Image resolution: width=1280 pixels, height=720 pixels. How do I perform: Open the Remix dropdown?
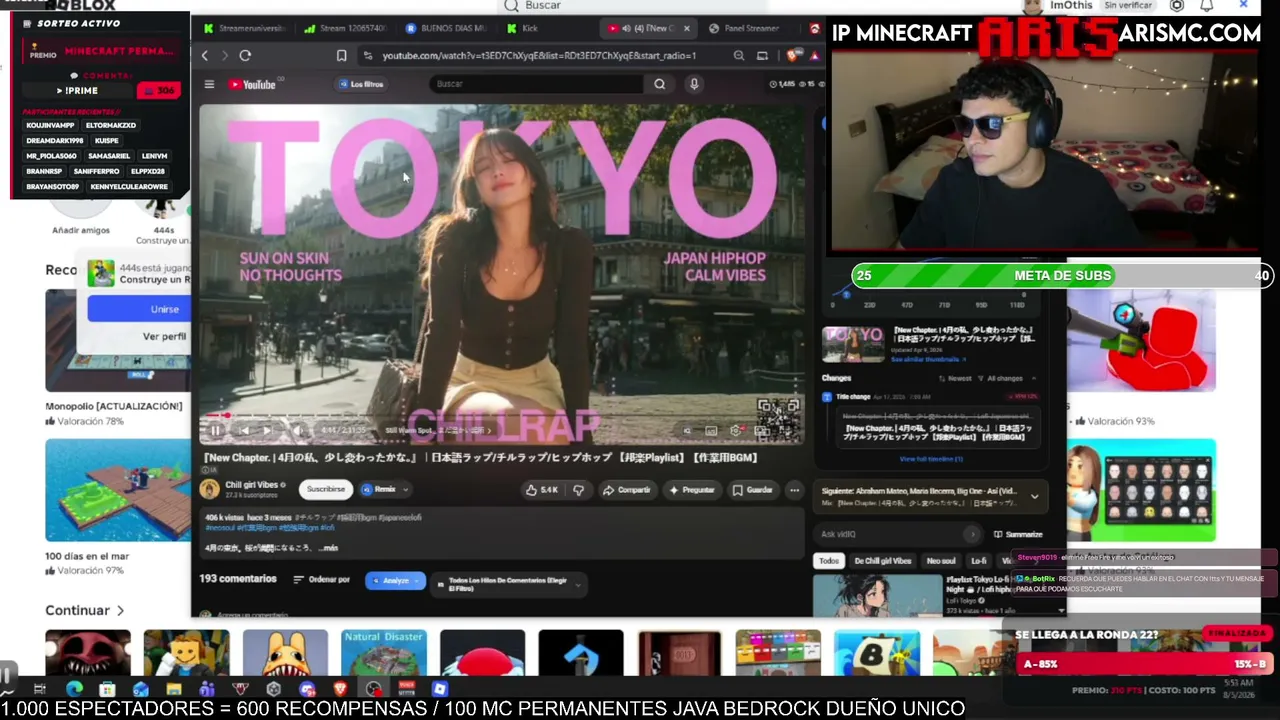pyautogui.click(x=384, y=490)
